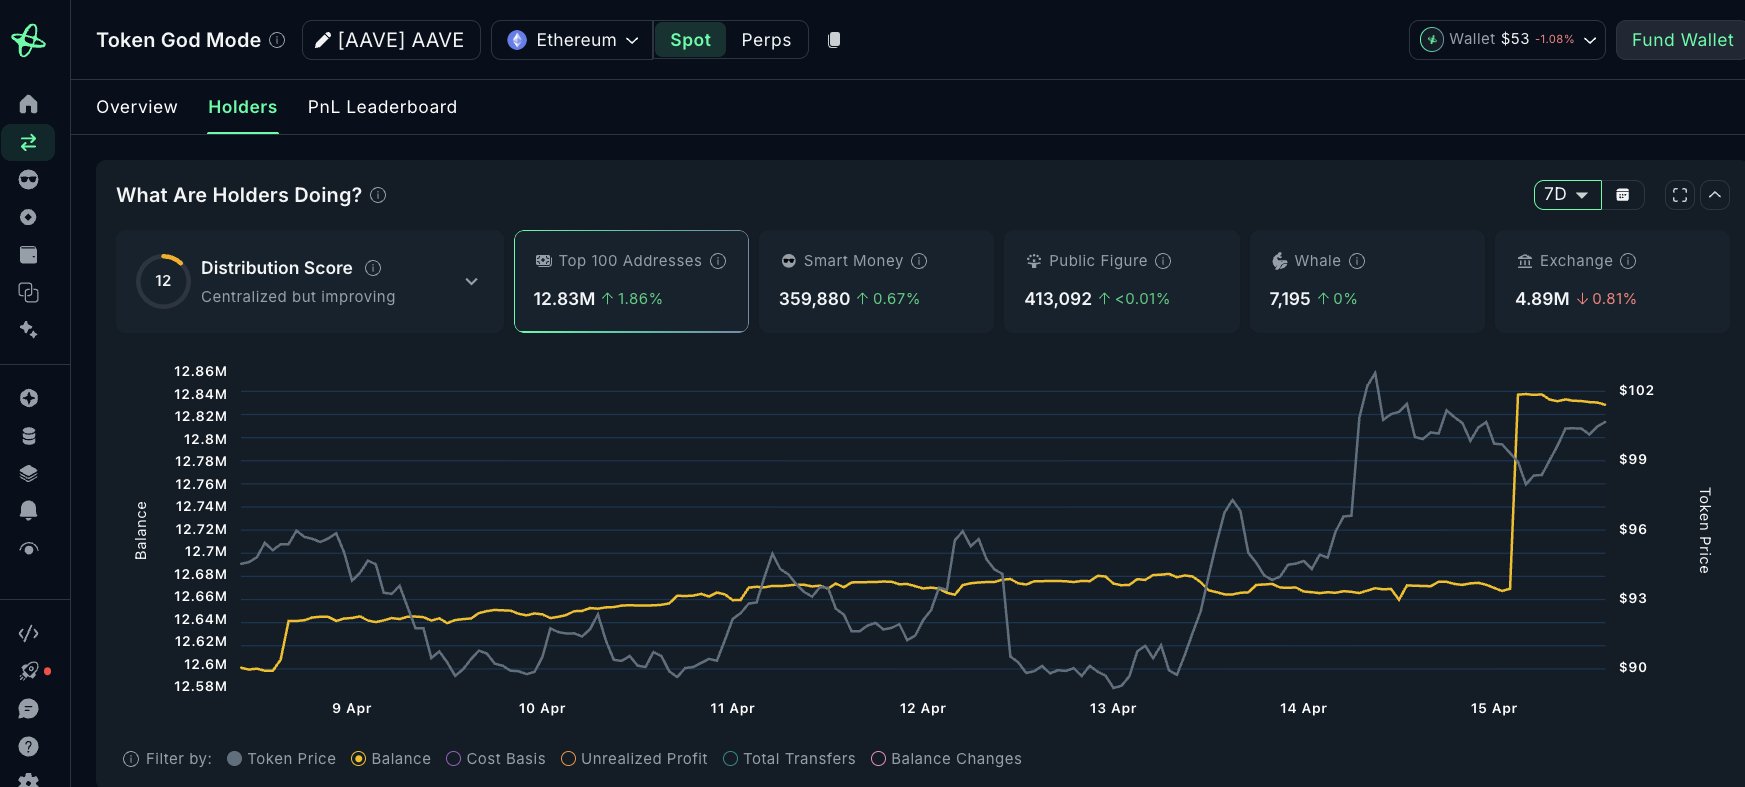Open the notifications bell icon

click(28, 510)
